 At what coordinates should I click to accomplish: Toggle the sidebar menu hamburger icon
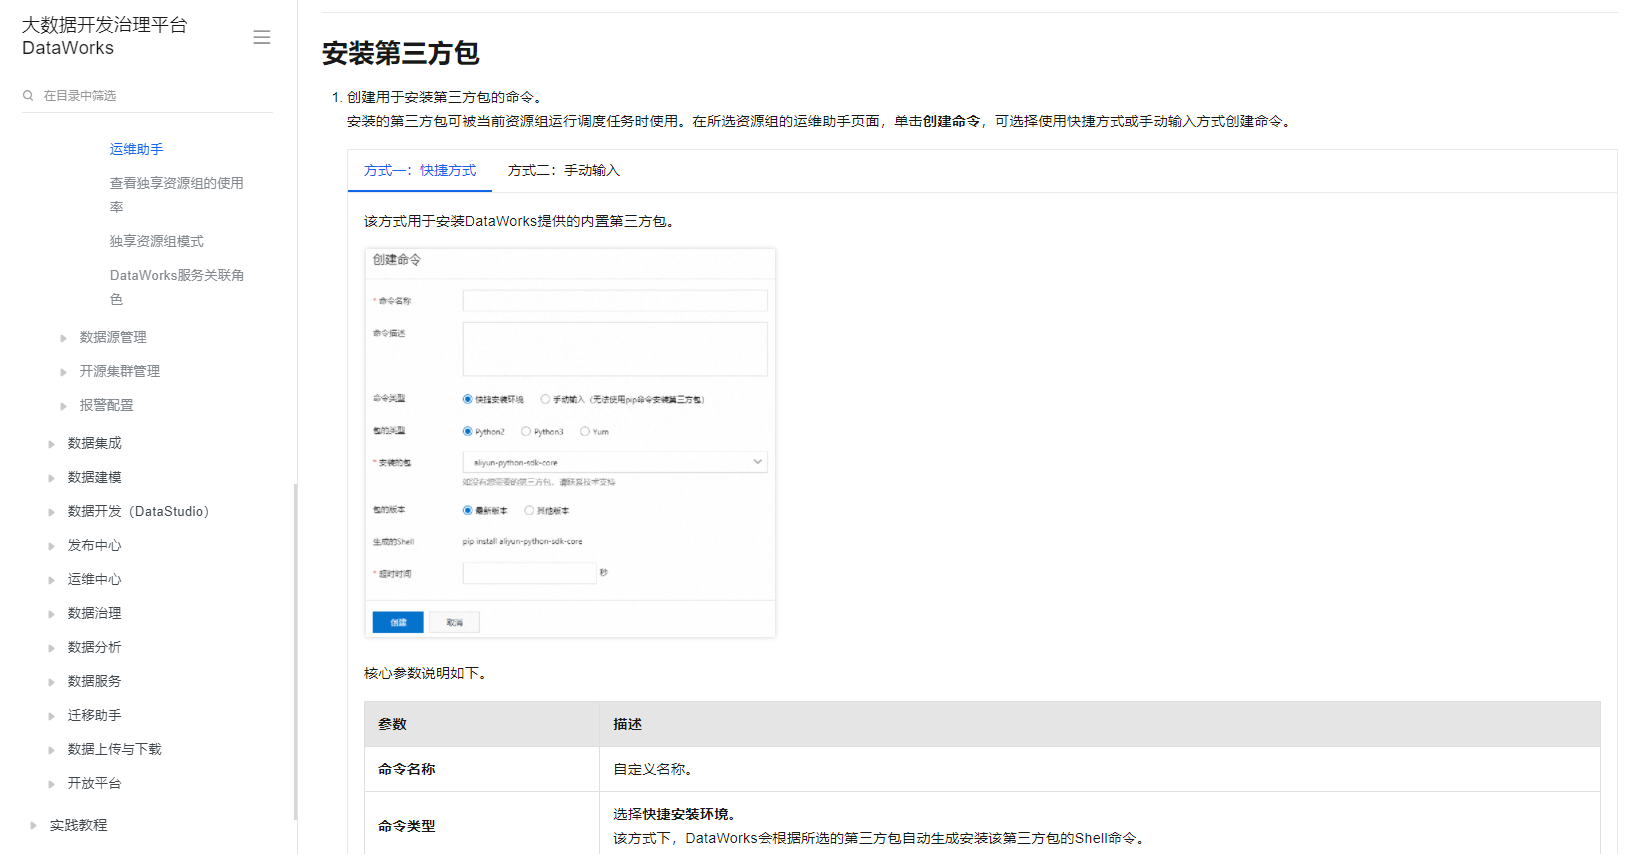tap(262, 37)
